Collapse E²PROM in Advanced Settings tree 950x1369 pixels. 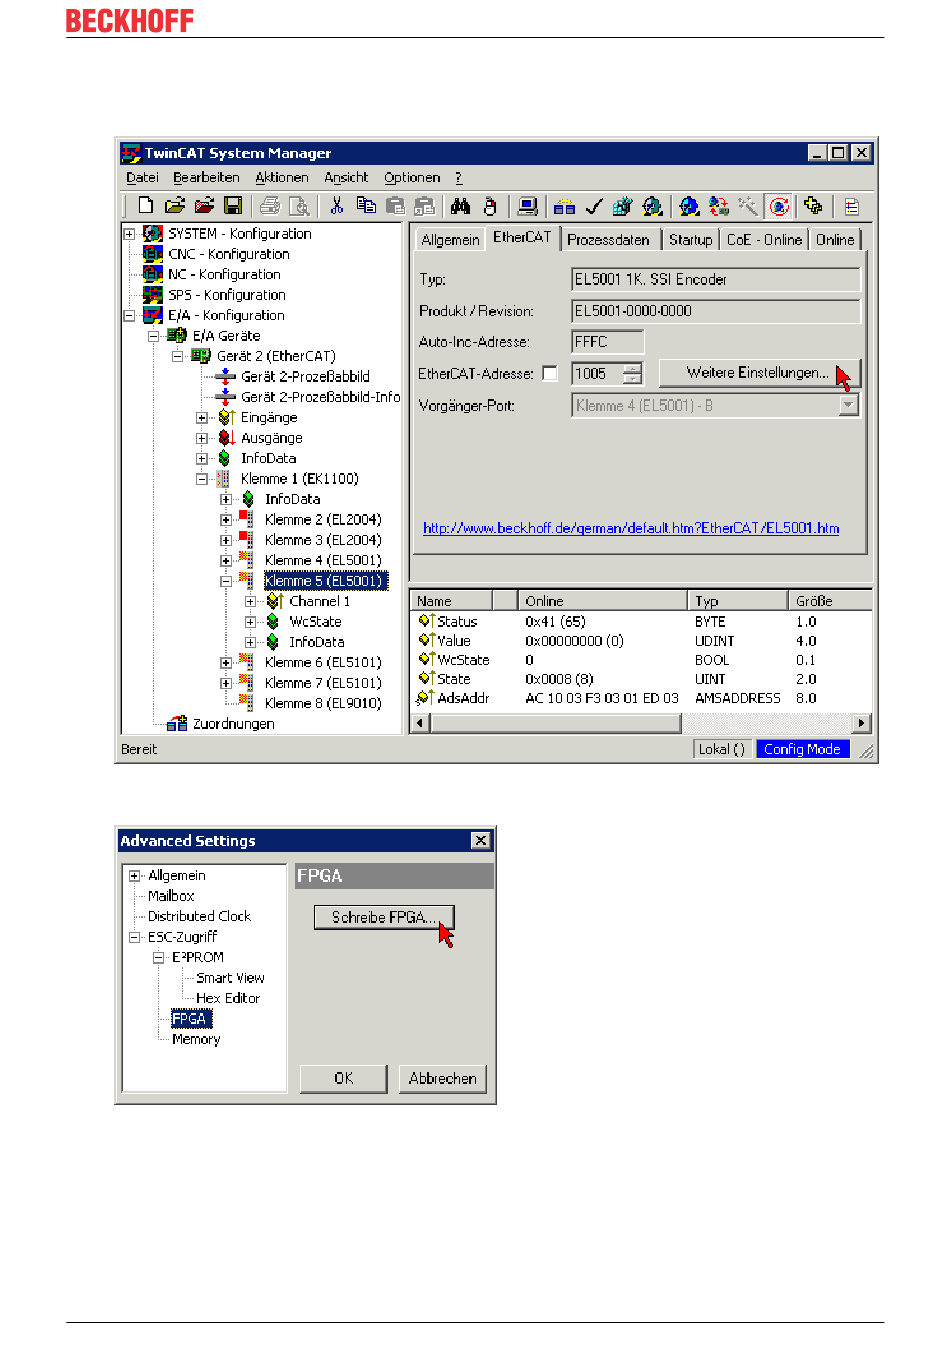[158, 957]
